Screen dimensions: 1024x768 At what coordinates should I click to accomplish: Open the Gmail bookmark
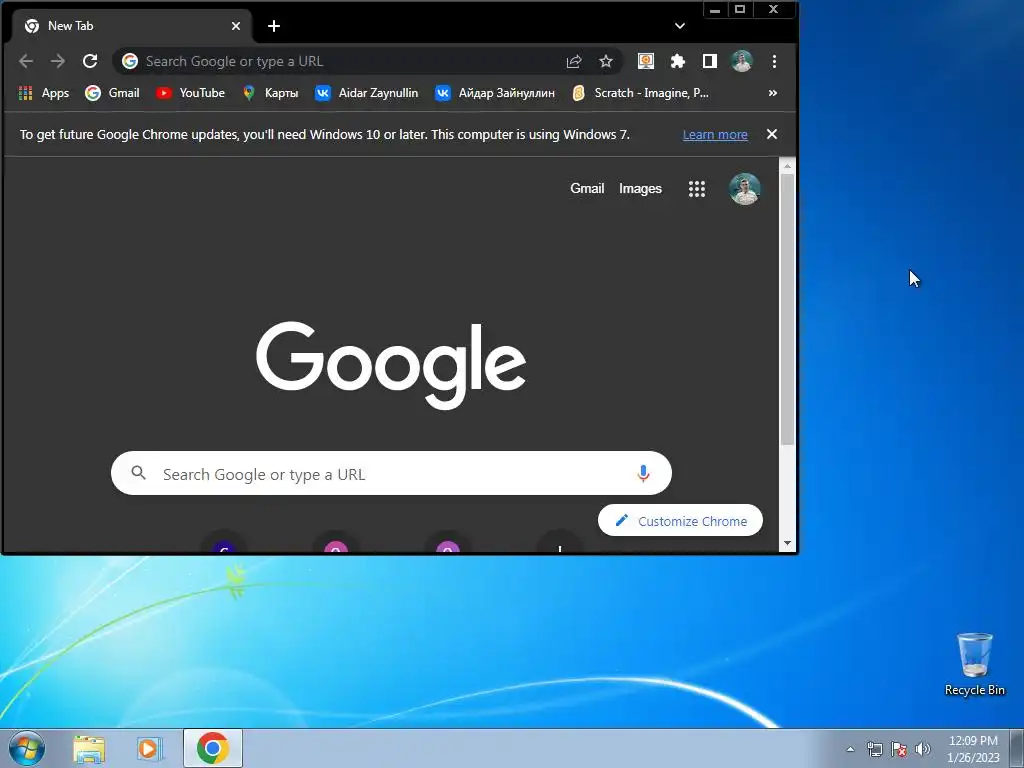click(112, 93)
